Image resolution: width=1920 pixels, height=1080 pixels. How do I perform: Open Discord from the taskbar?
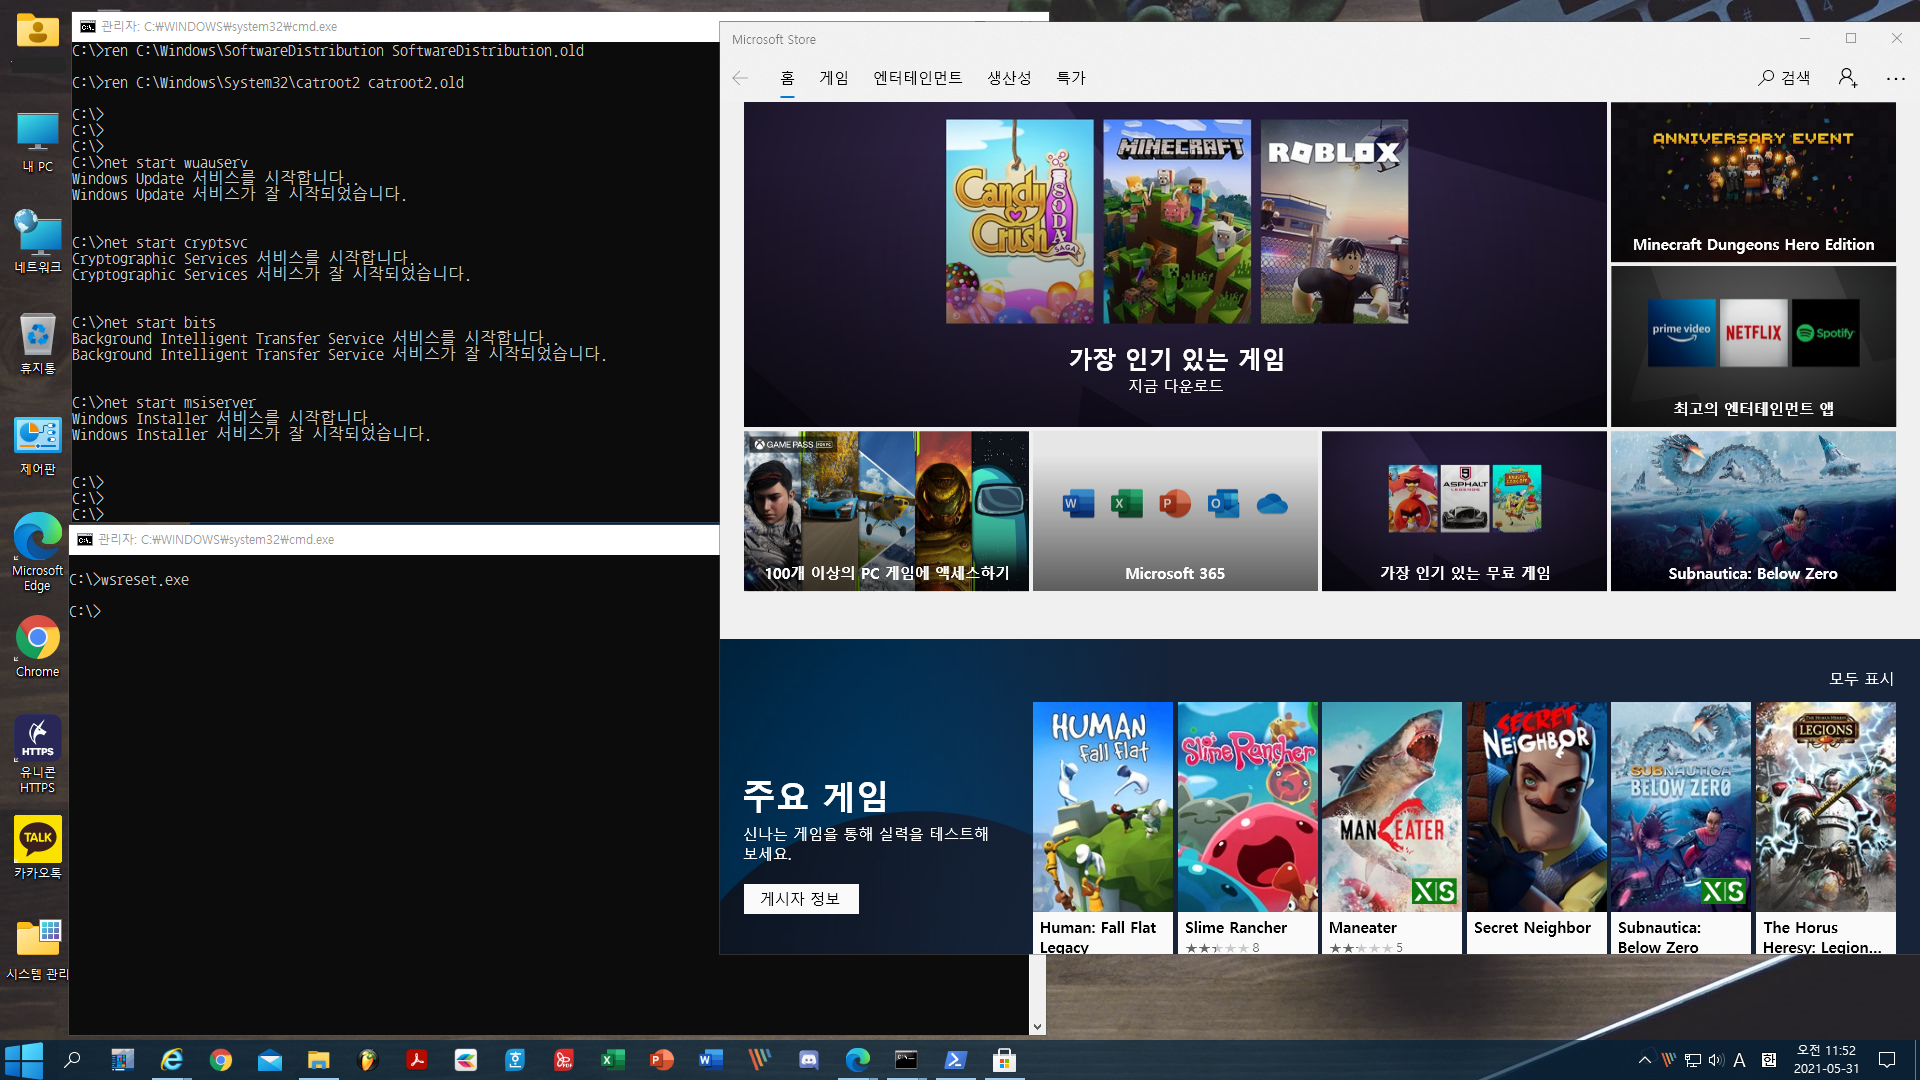pyautogui.click(x=809, y=1060)
